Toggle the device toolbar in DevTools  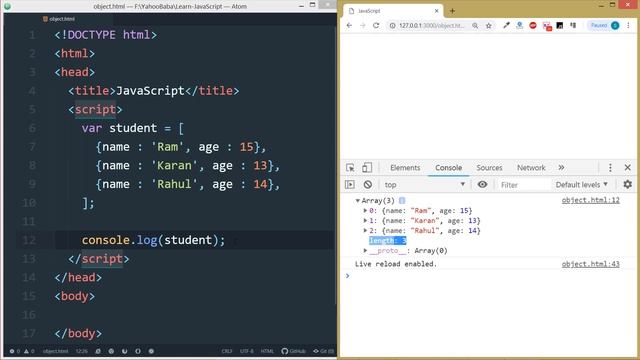pyautogui.click(x=367, y=168)
